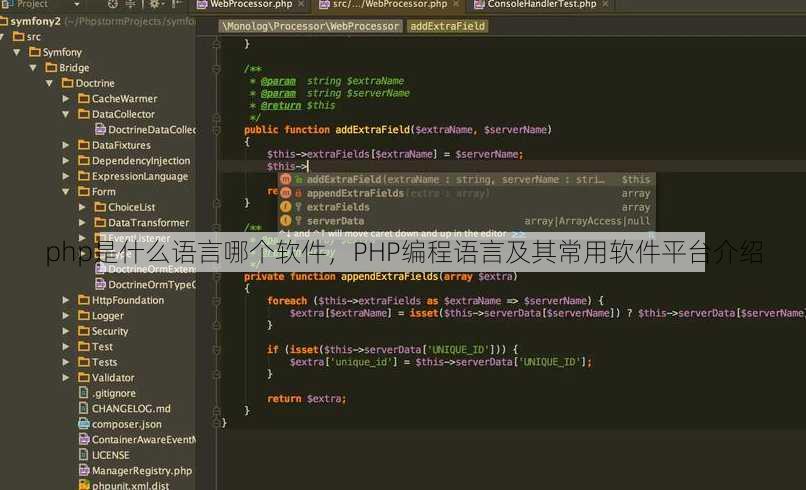Choose extraFields field completion suggestion
This screenshot has height=490, width=806.
click(466, 207)
